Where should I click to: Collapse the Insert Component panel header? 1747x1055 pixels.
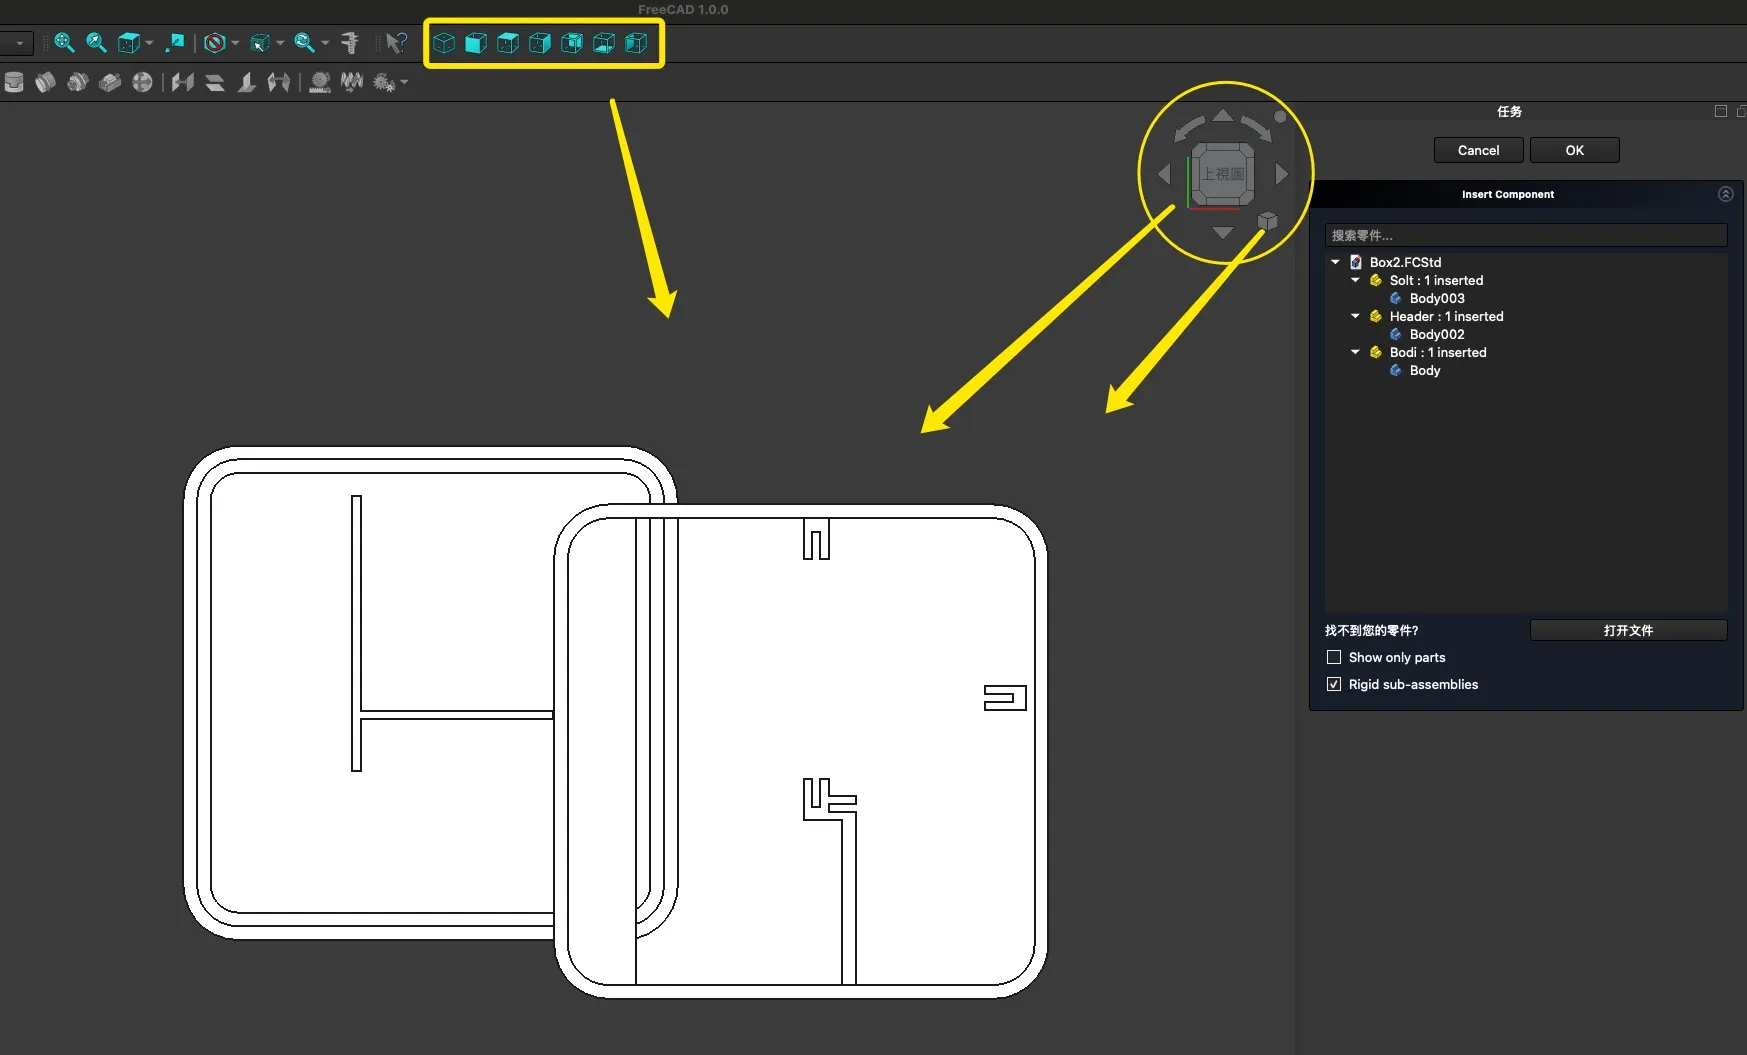coord(1725,194)
